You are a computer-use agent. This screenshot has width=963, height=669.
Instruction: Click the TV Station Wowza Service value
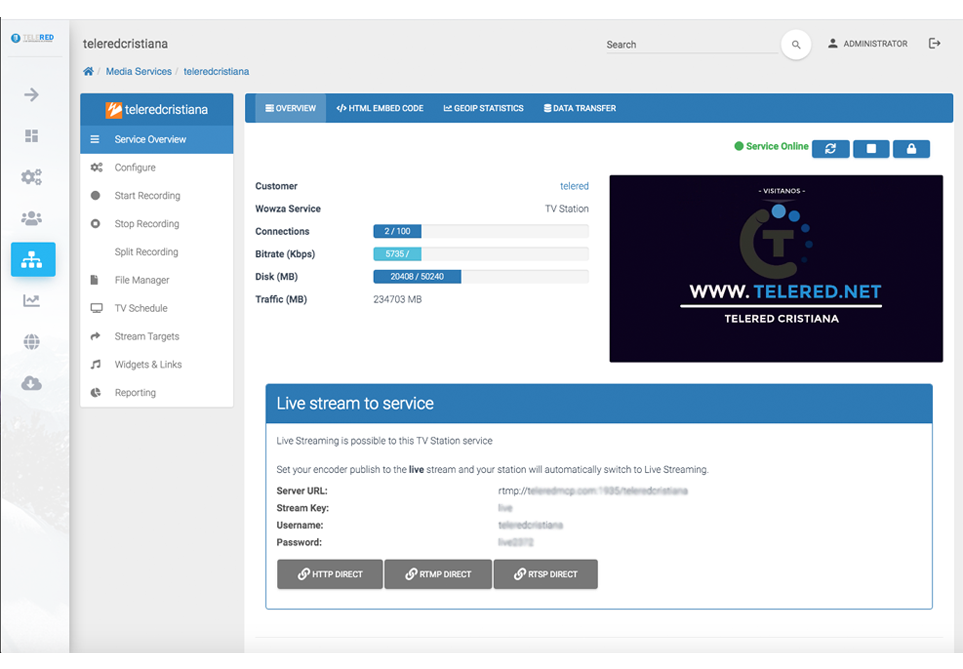point(566,209)
